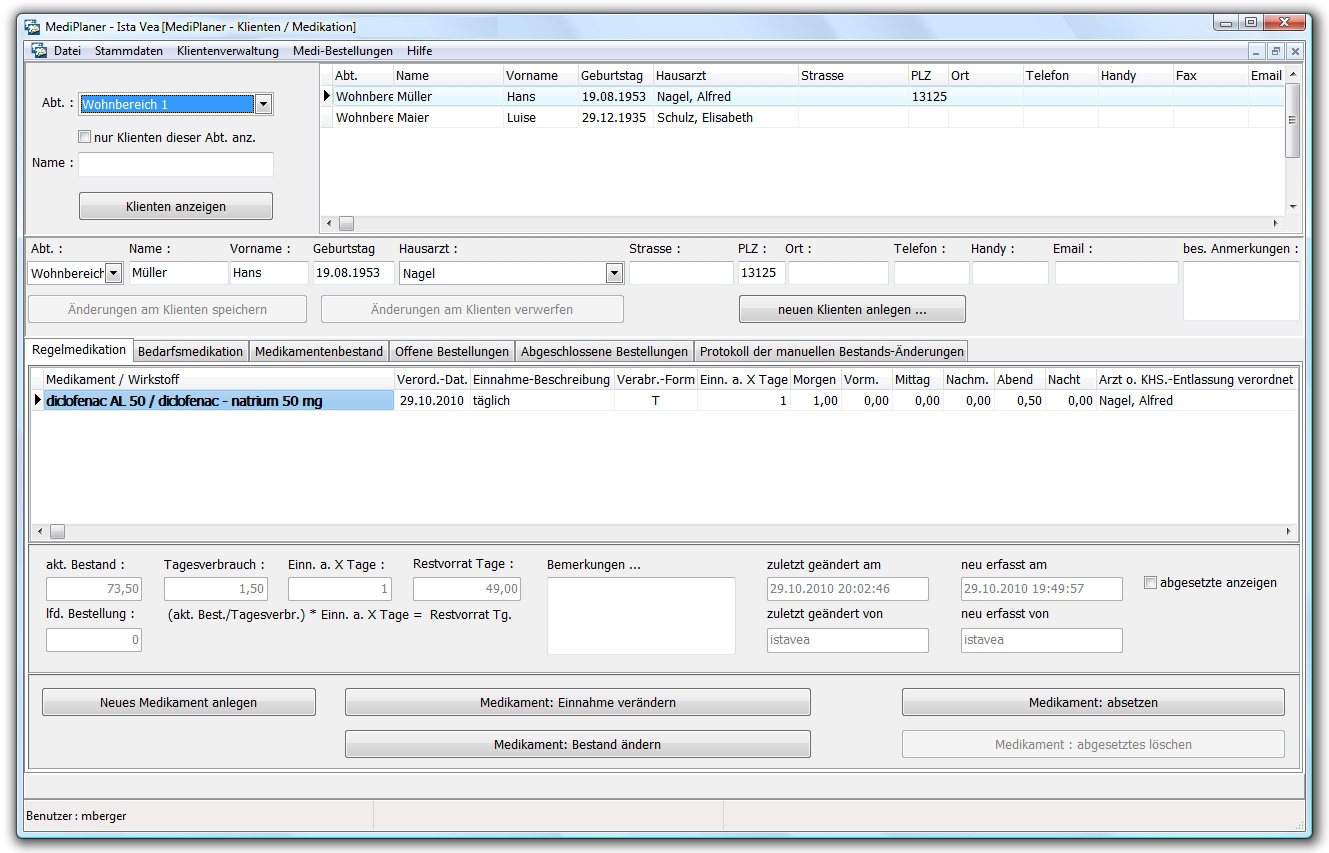Switch to the Bedarfsmedikation tab
The image size is (1329, 853).
pyautogui.click(x=190, y=351)
